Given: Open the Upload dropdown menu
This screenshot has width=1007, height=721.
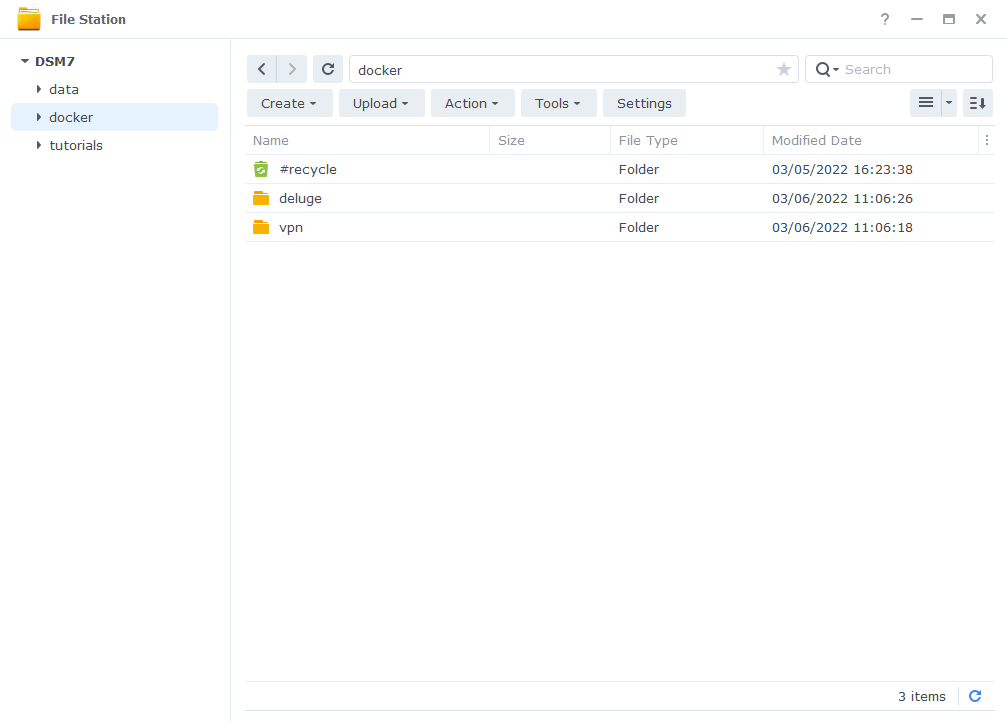Looking at the screenshot, I should 381,103.
